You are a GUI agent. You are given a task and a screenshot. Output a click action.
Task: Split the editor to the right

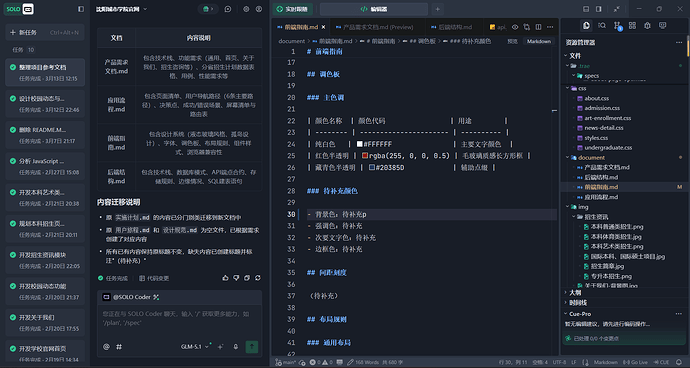[x=538, y=27]
